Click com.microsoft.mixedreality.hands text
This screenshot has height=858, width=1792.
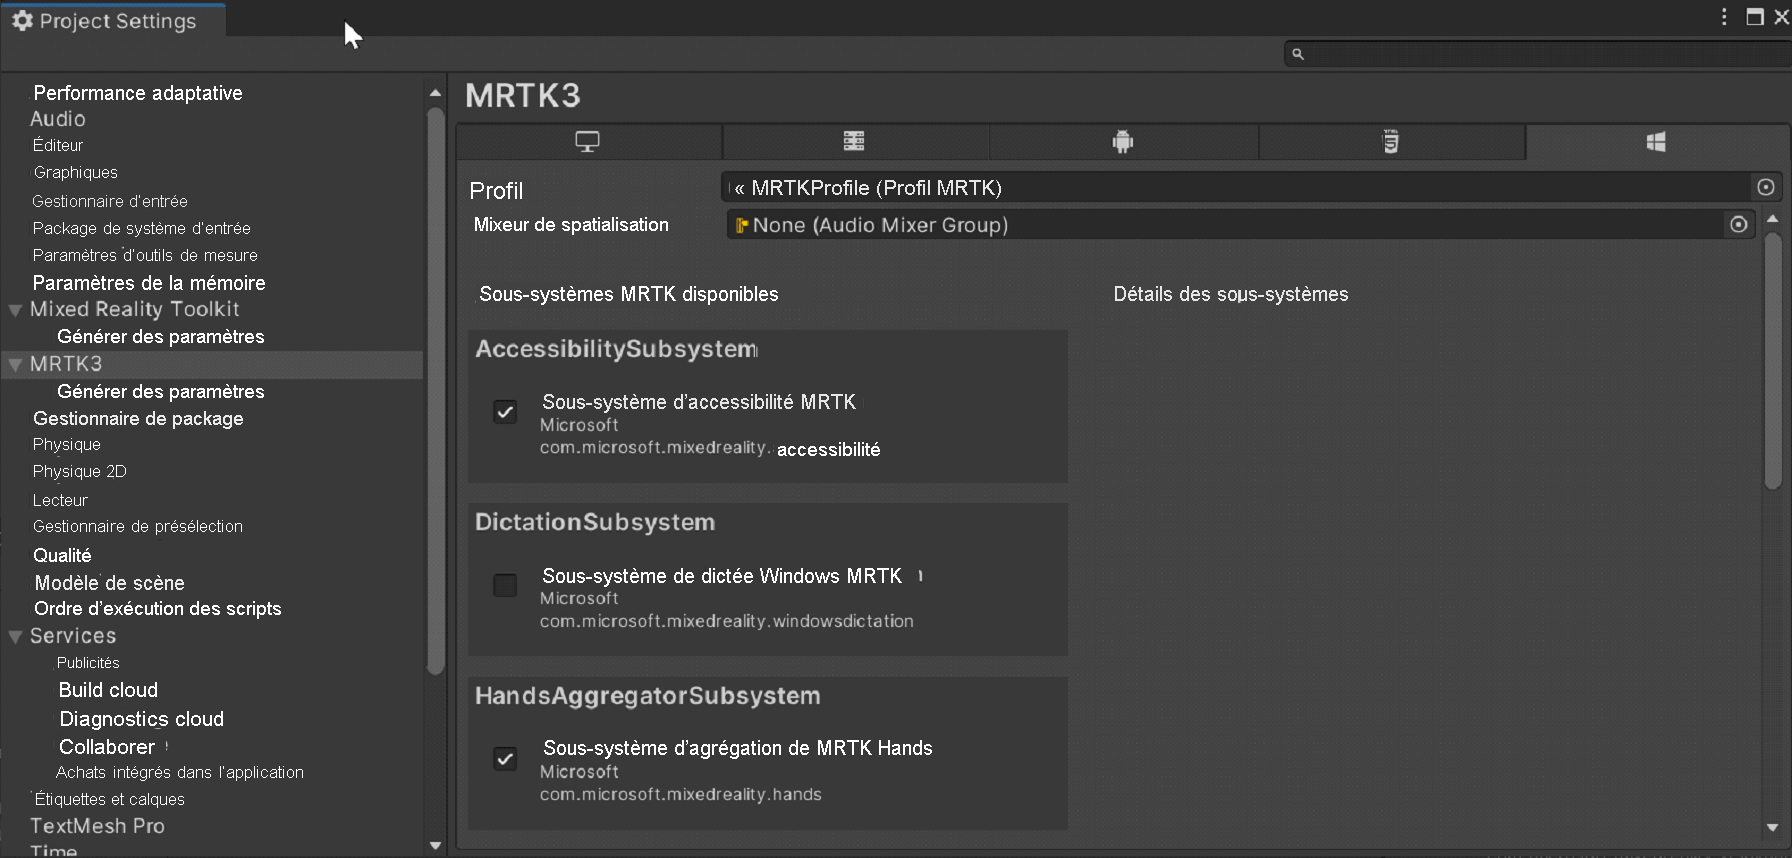pyautogui.click(x=681, y=794)
